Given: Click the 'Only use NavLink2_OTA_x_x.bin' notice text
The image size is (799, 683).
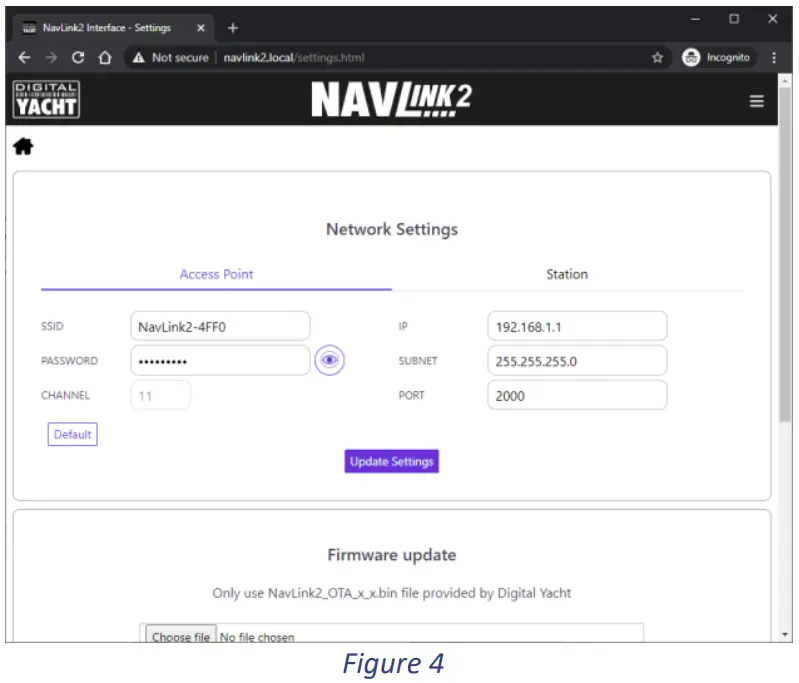Looking at the screenshot, I should pos(392,593).
